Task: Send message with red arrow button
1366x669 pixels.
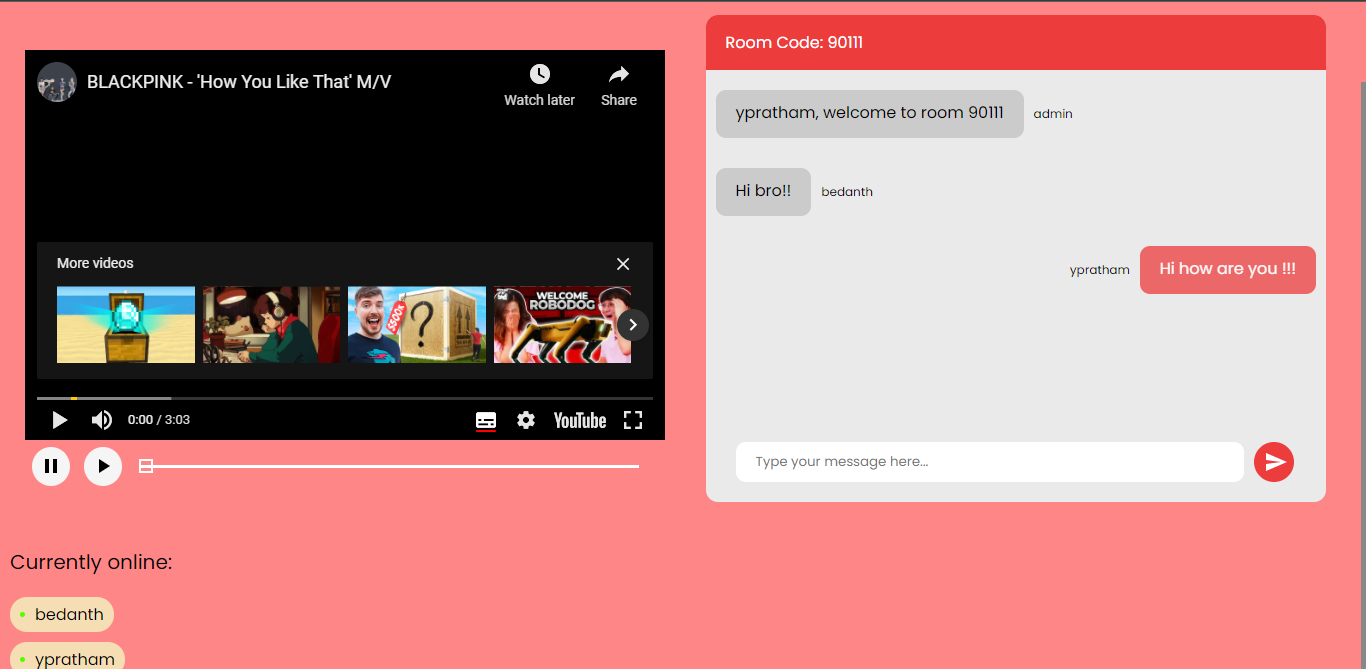Action: tap(1274, 462)
